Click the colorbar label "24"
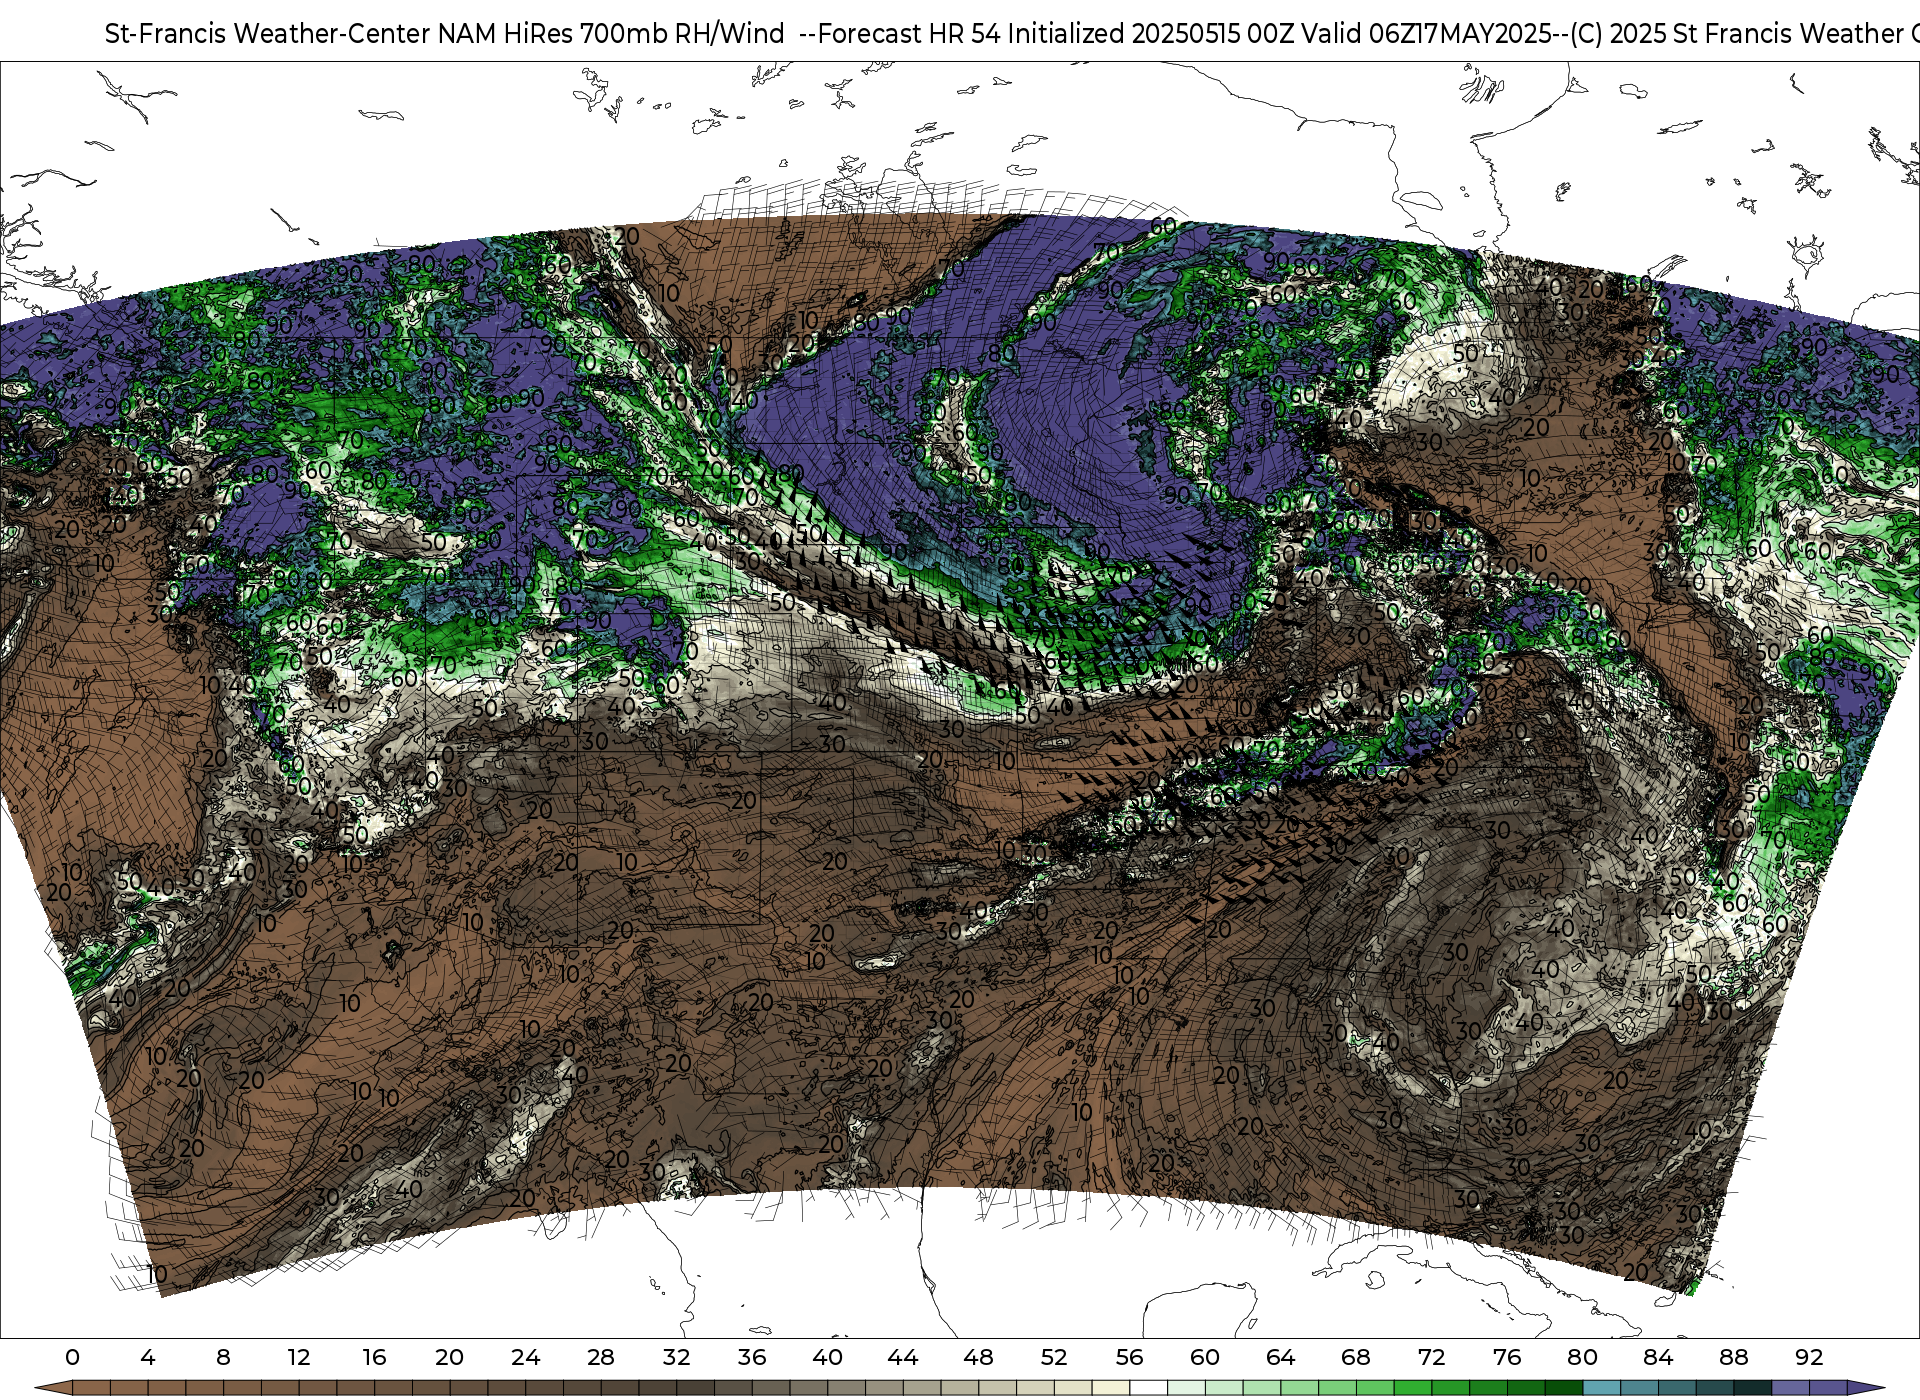This screenshot has height=1400, width=1920. [525, 1357]
